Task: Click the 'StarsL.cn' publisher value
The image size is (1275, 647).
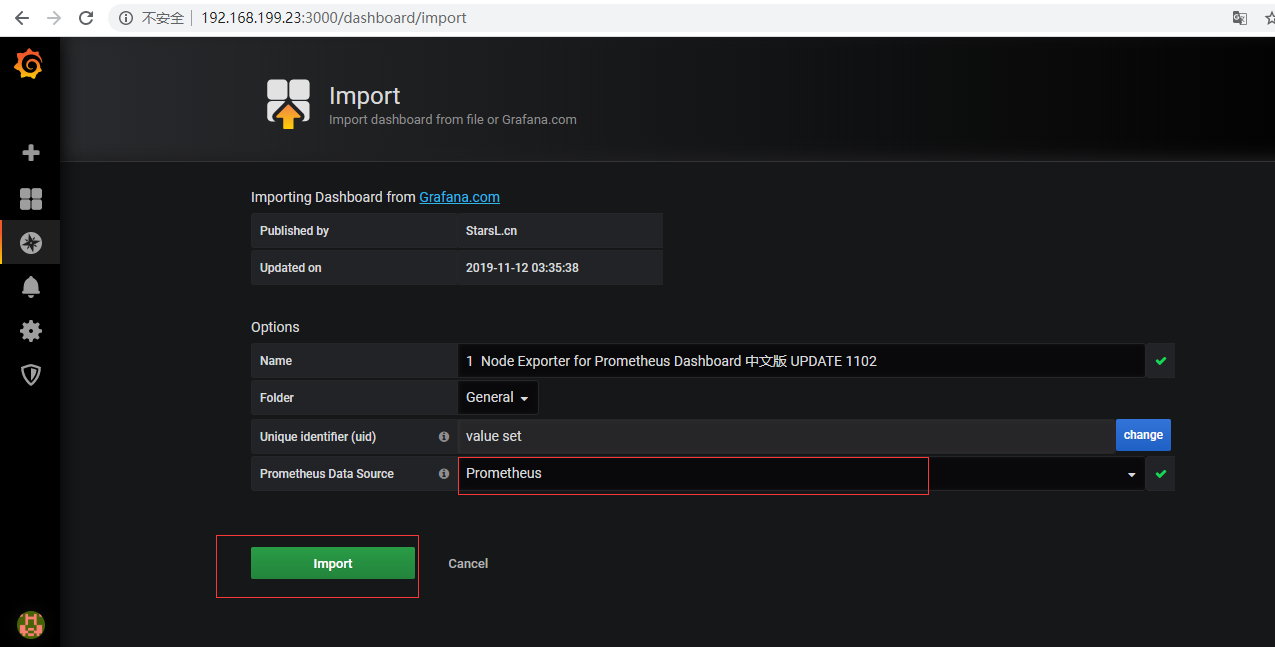Action: click(x=491, y=231)
